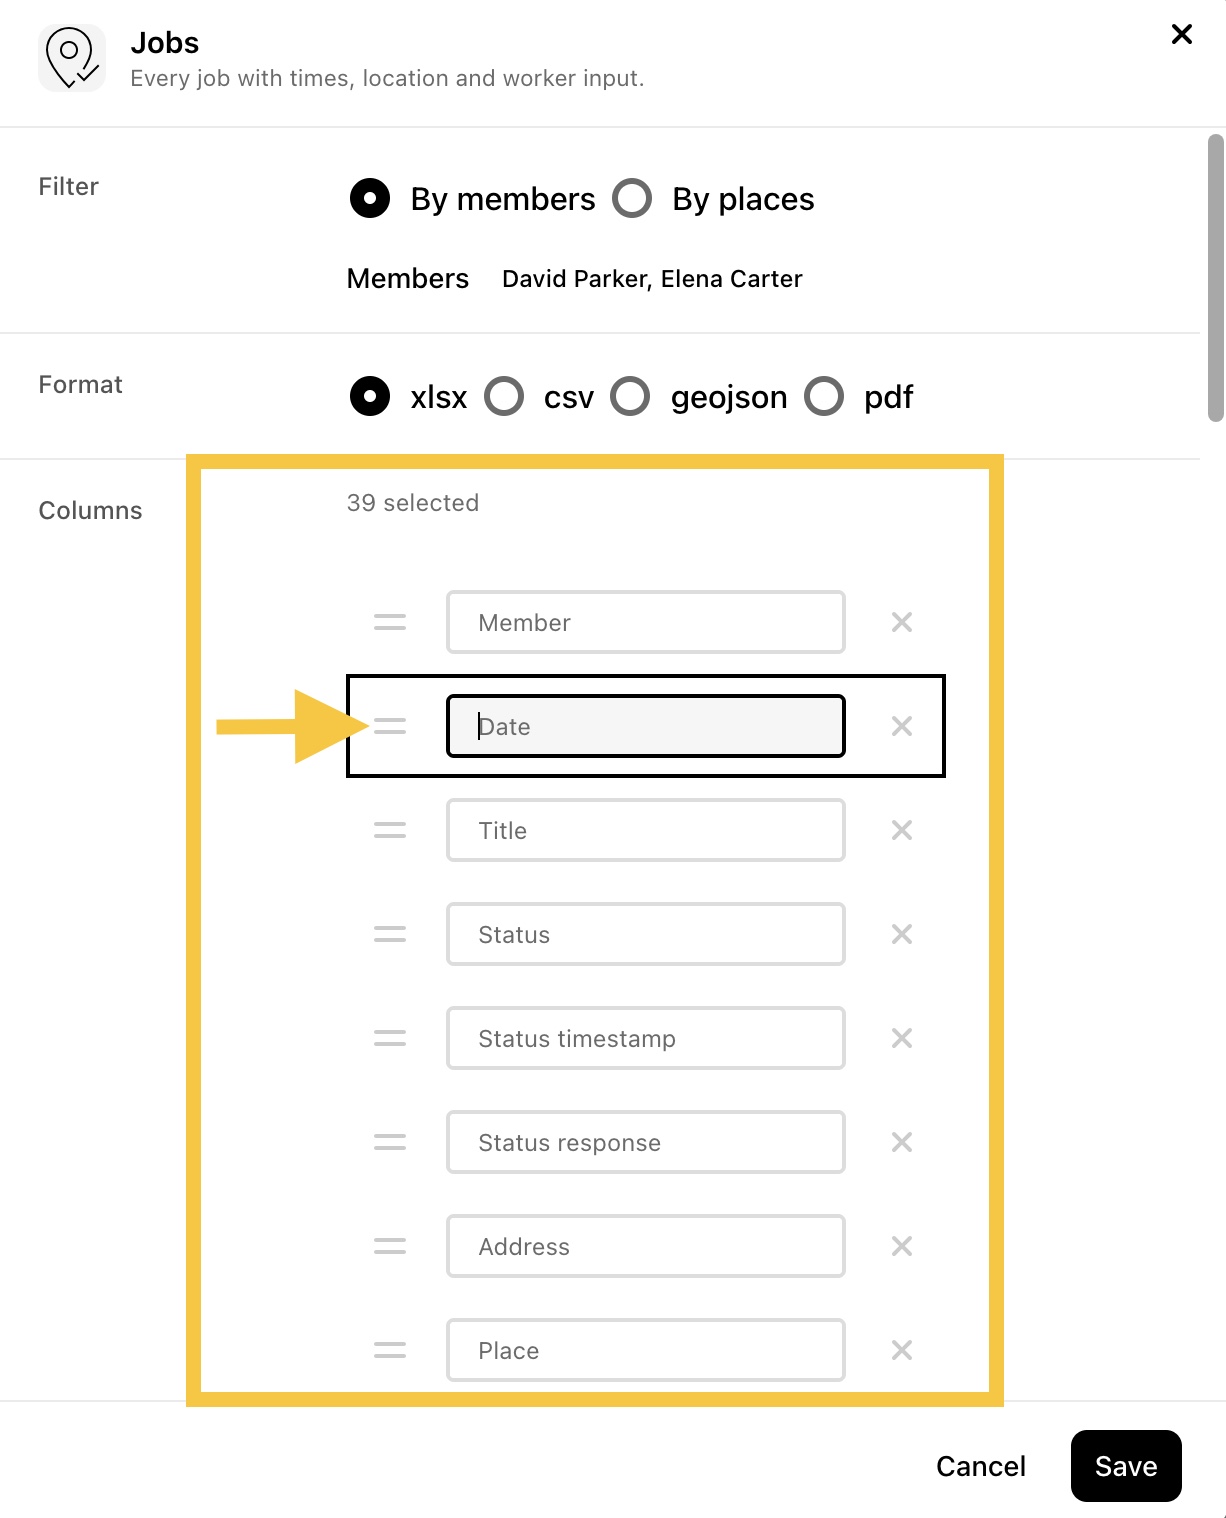Click the drag handle icon next to Member

389,622
